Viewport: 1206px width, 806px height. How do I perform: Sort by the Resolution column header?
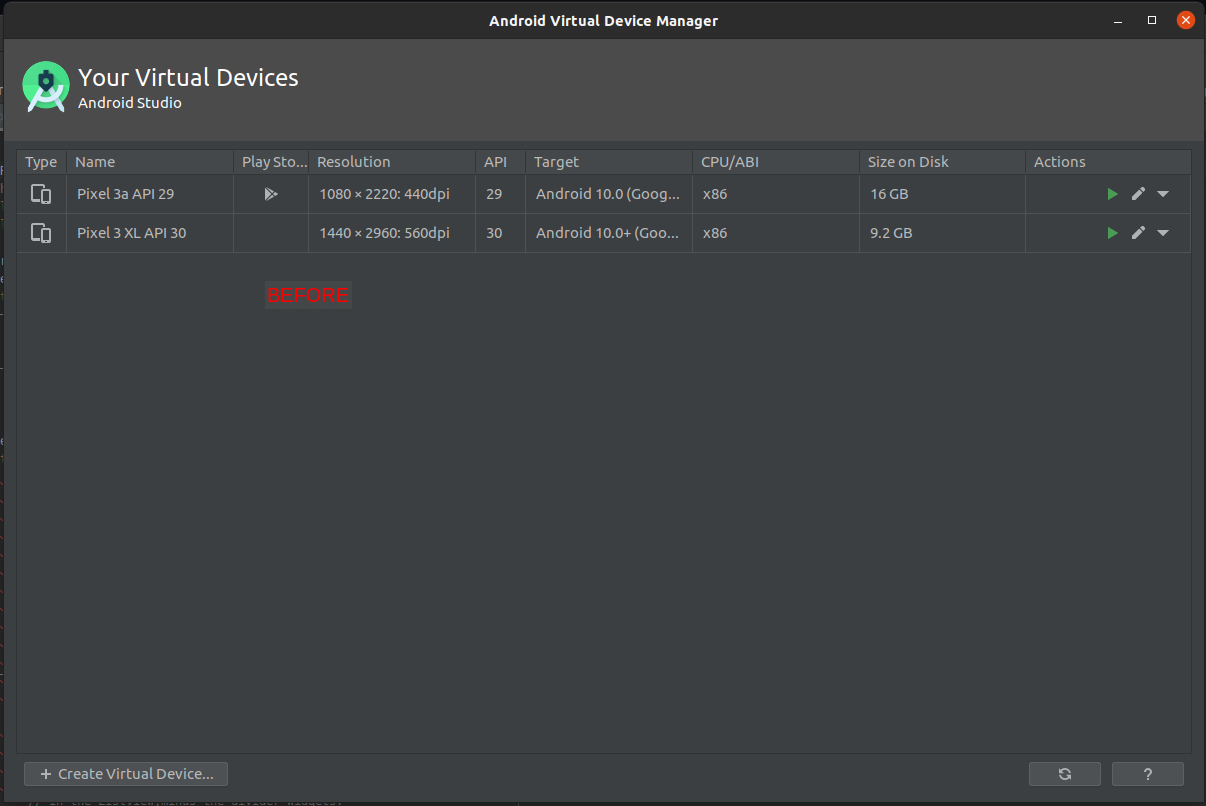(392, 162)
